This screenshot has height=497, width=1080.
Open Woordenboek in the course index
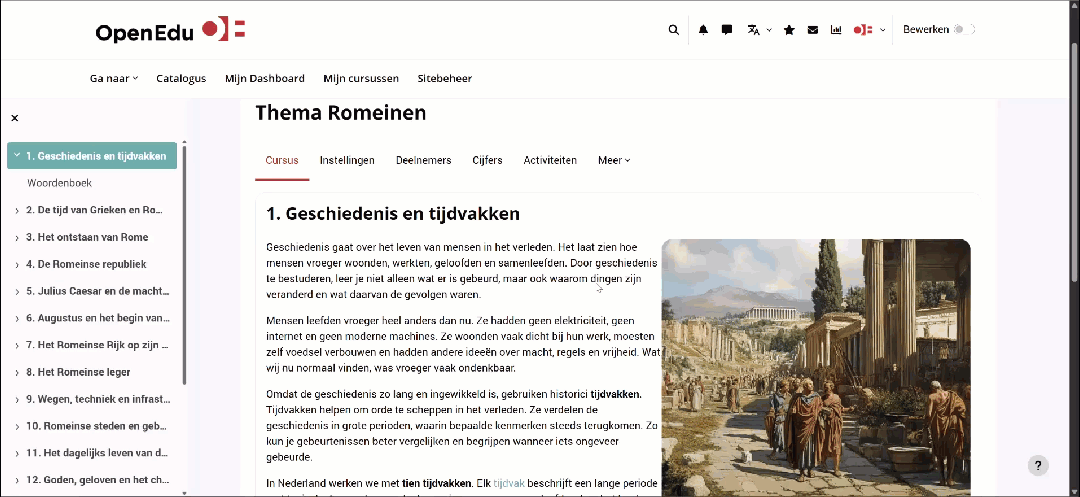(x=60, y=183)
